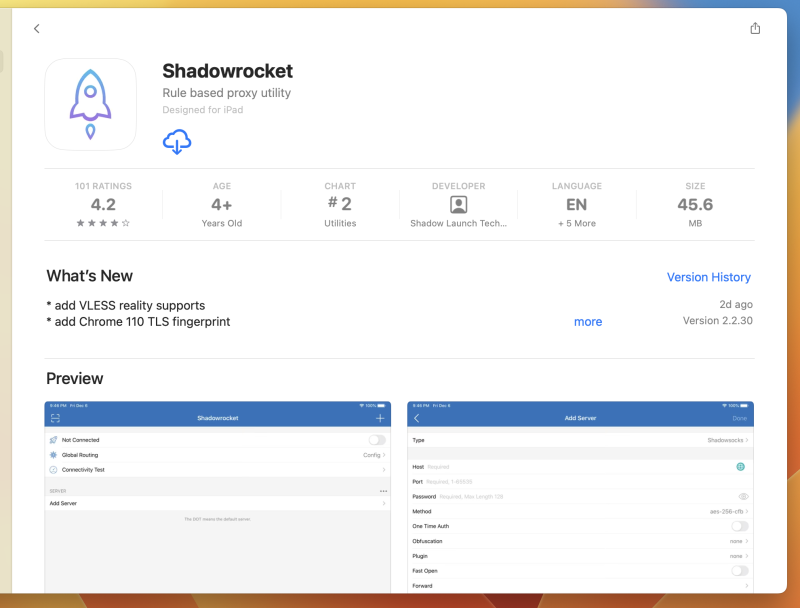Open the share menu icon
This screenshot has width=800, height=608.
pos(755,28)
